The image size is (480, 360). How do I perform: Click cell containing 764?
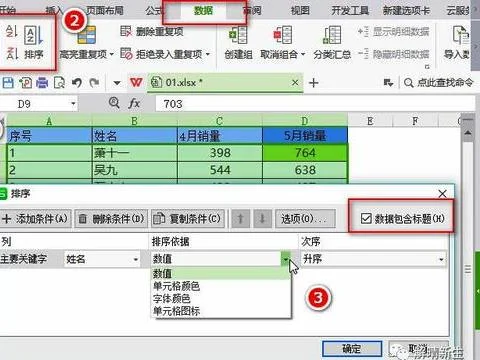305,153
